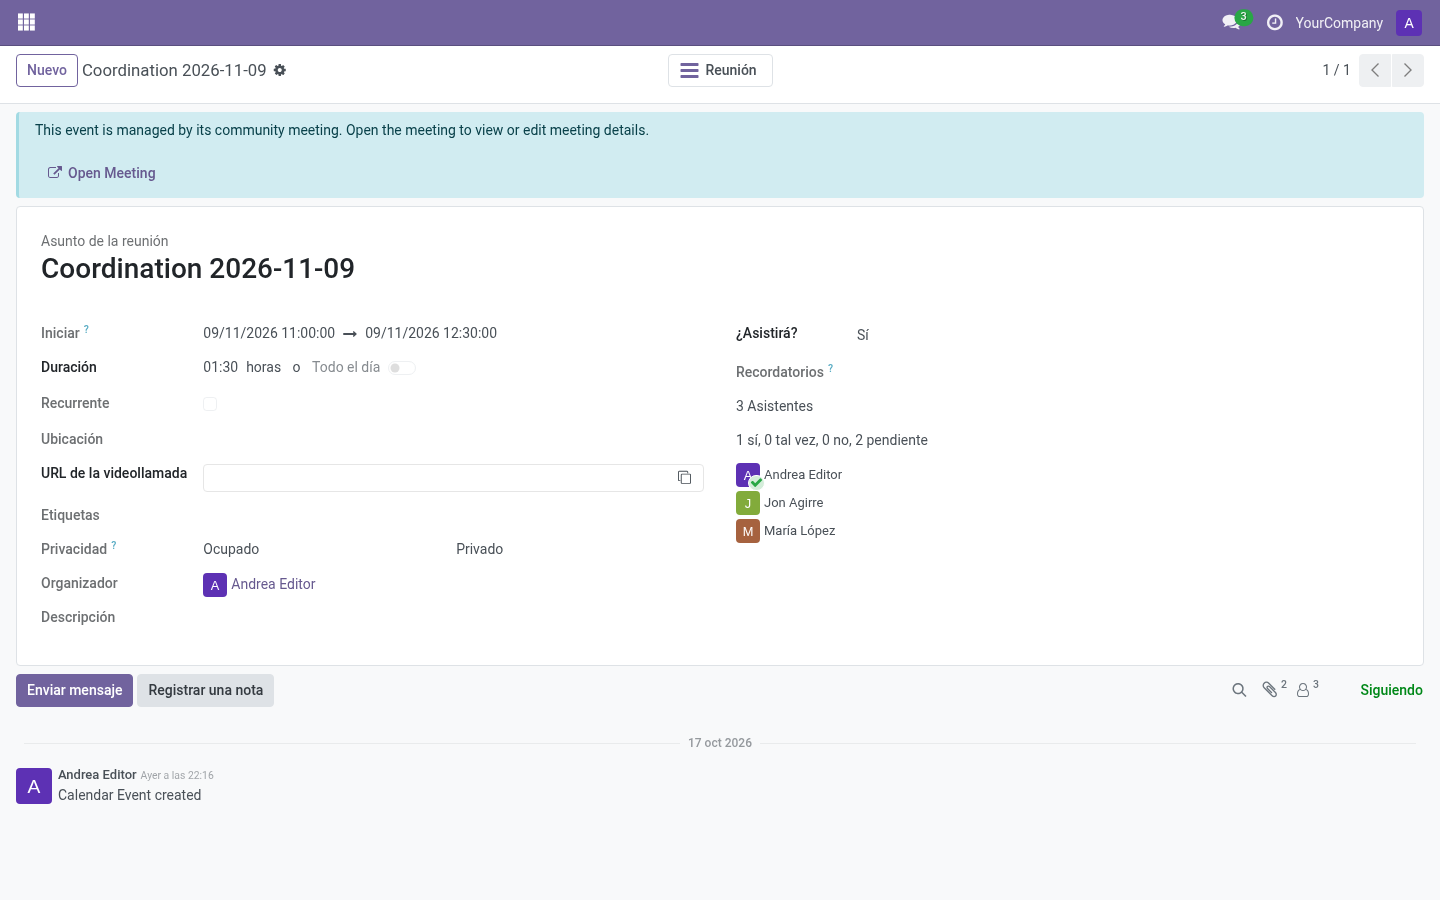Open the attachments paperclip in chatter
This screenshot has width=1440, height=900.
point(1270,690)
